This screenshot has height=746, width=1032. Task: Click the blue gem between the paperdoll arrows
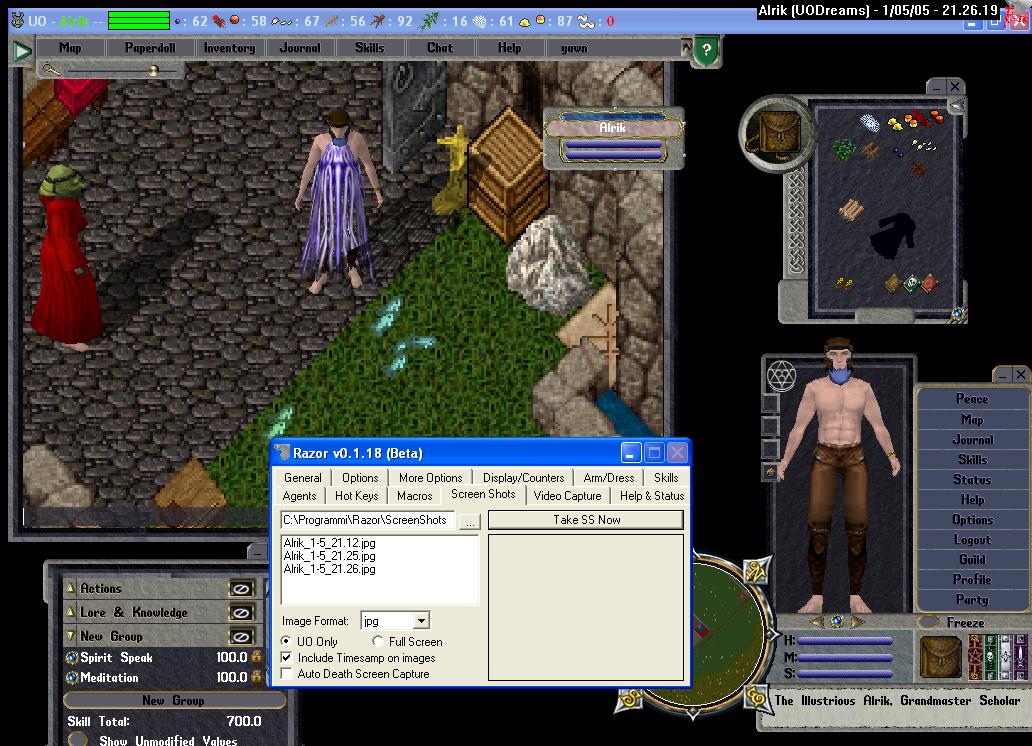(x=837, y=621)
